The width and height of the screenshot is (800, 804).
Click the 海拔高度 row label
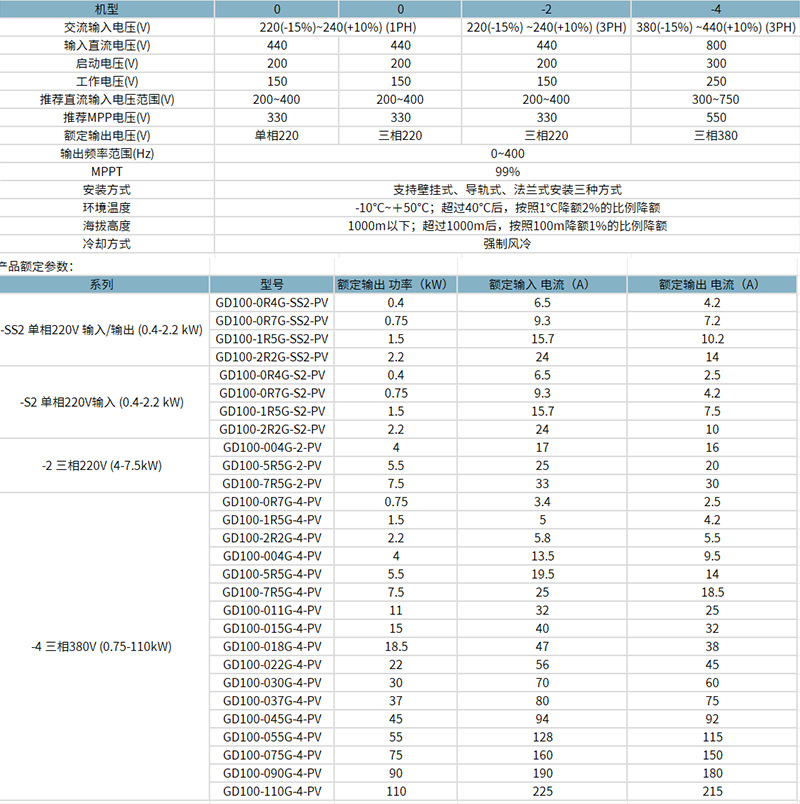(107, 226)
